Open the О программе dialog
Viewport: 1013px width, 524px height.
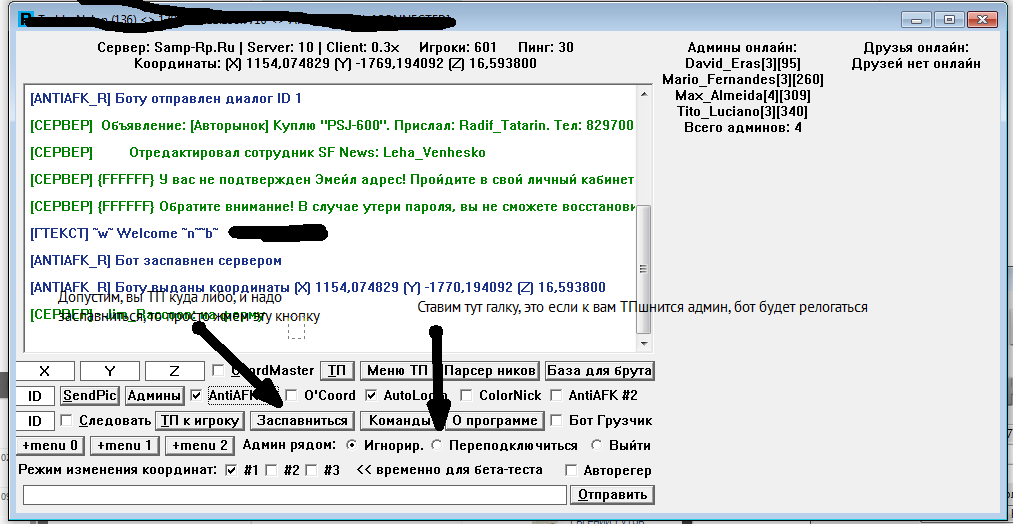pyautogui.click(x=495, y=420)
